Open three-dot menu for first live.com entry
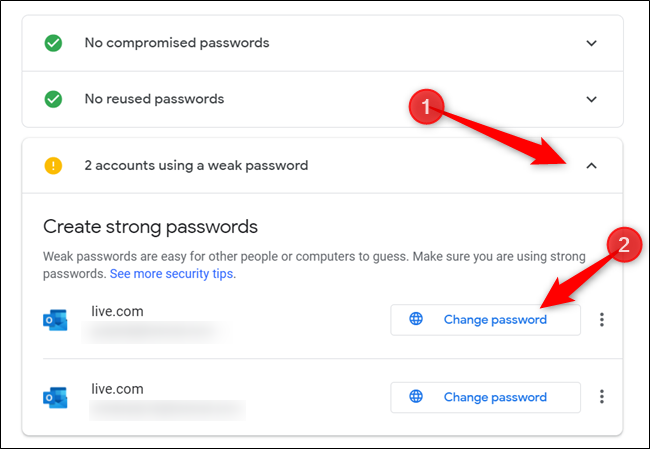The image size is (650, 449). pyautogui.click(x=601, y=320)
